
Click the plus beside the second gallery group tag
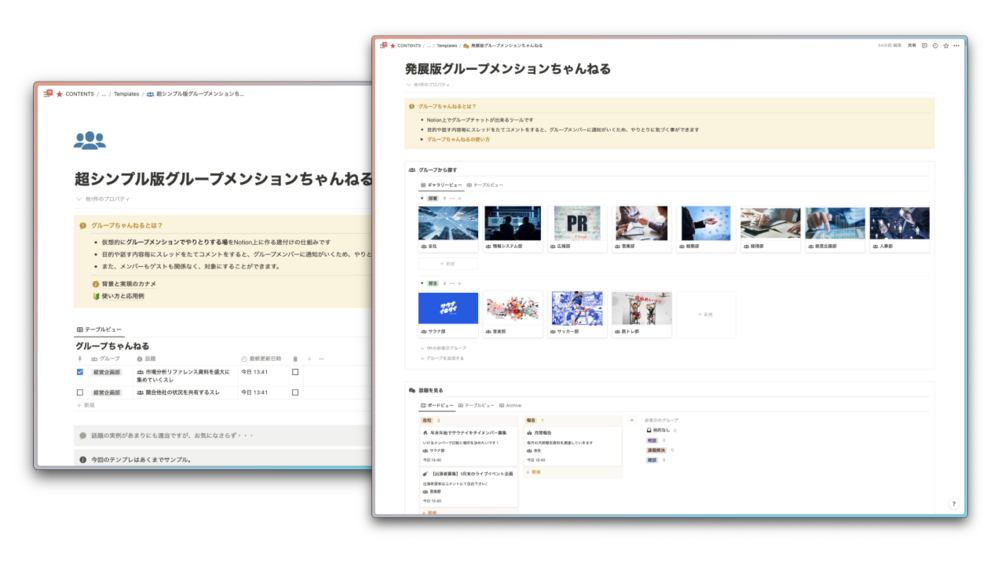460,283
